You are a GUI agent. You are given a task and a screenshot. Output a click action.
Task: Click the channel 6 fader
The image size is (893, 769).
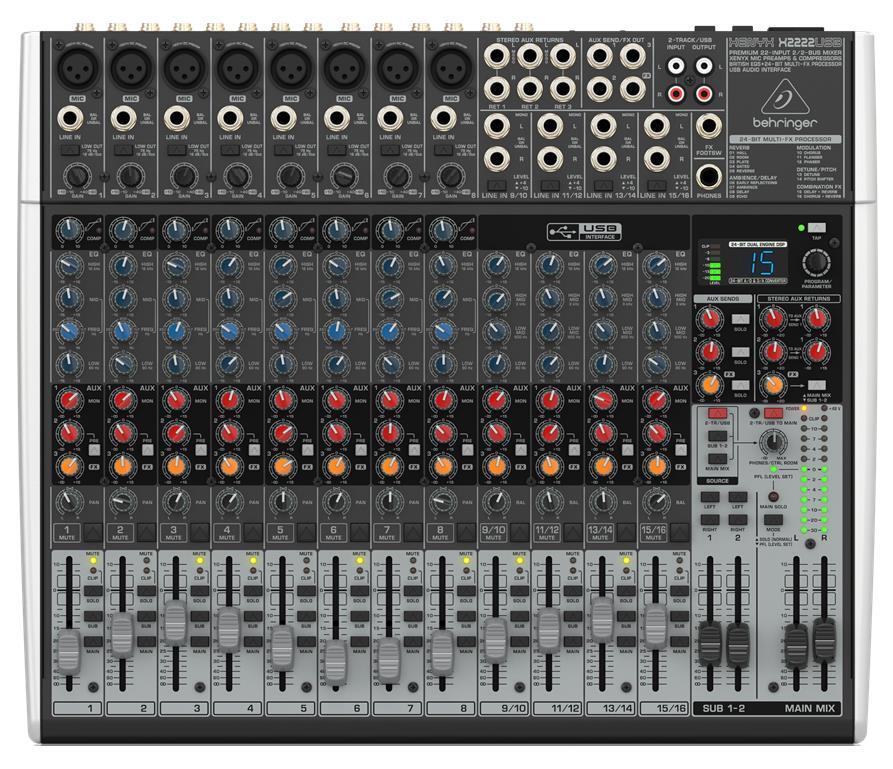click(x=336, y=662)
